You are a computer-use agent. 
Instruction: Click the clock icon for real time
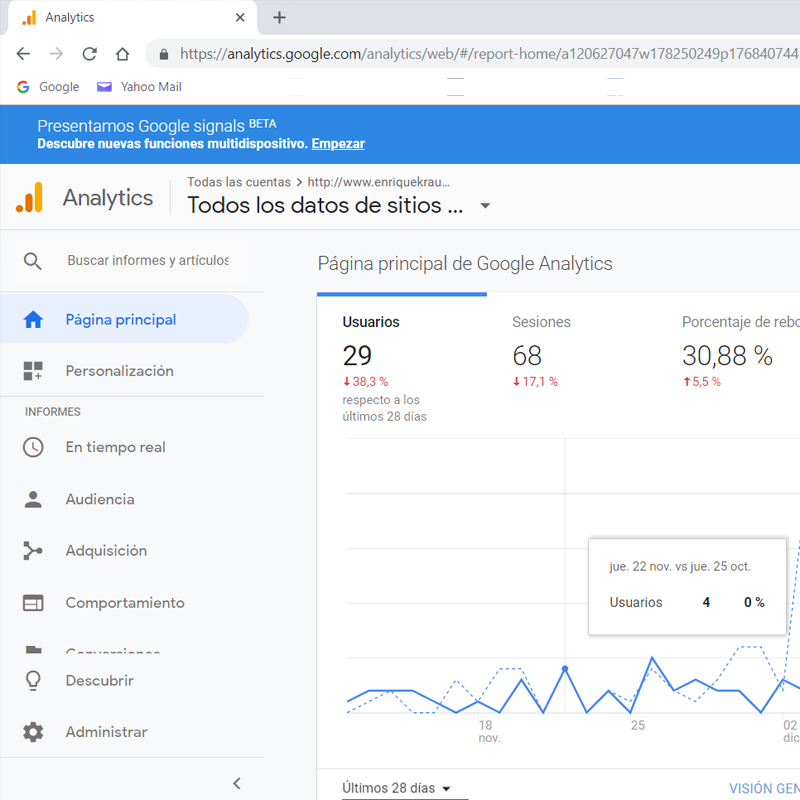[33, 447]
